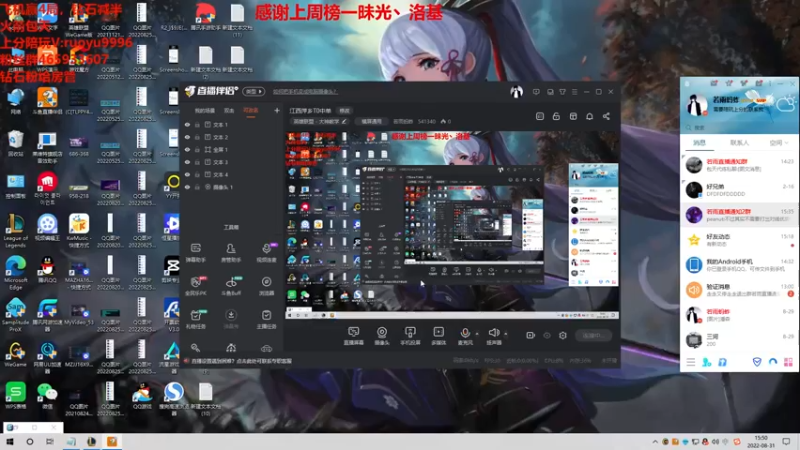The image size is (800, 450).
Task: Open 好友动态 in QQ list
Action: (x=739, y=240)
